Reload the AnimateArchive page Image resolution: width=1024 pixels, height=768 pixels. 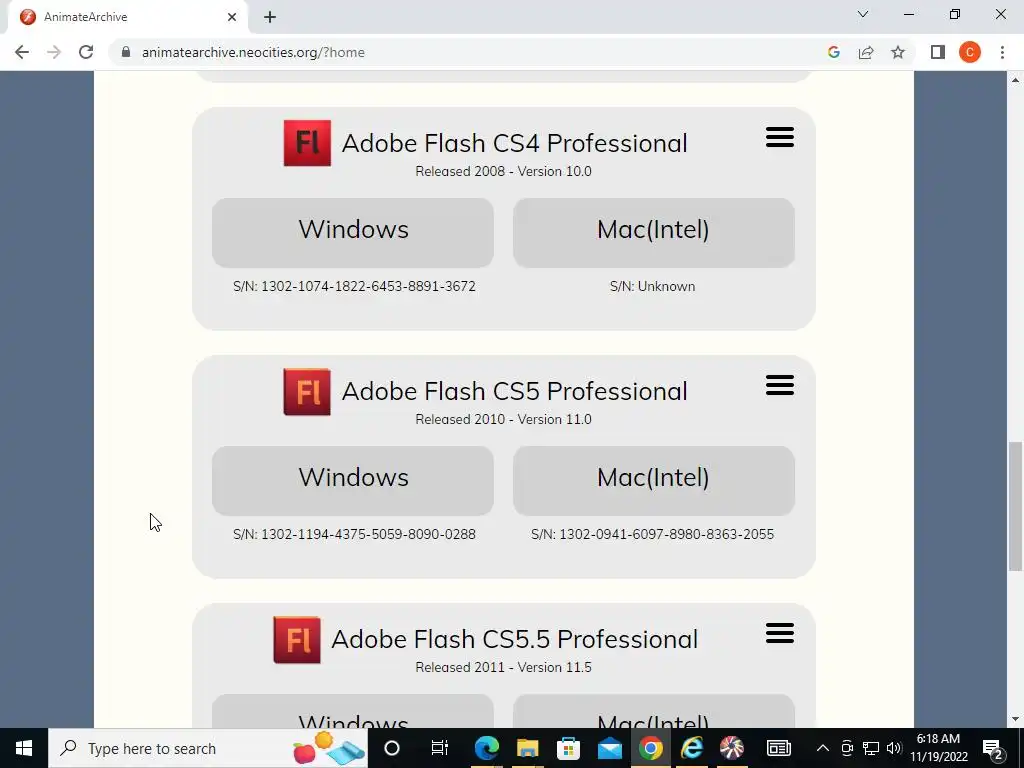(x=86, y=52)
